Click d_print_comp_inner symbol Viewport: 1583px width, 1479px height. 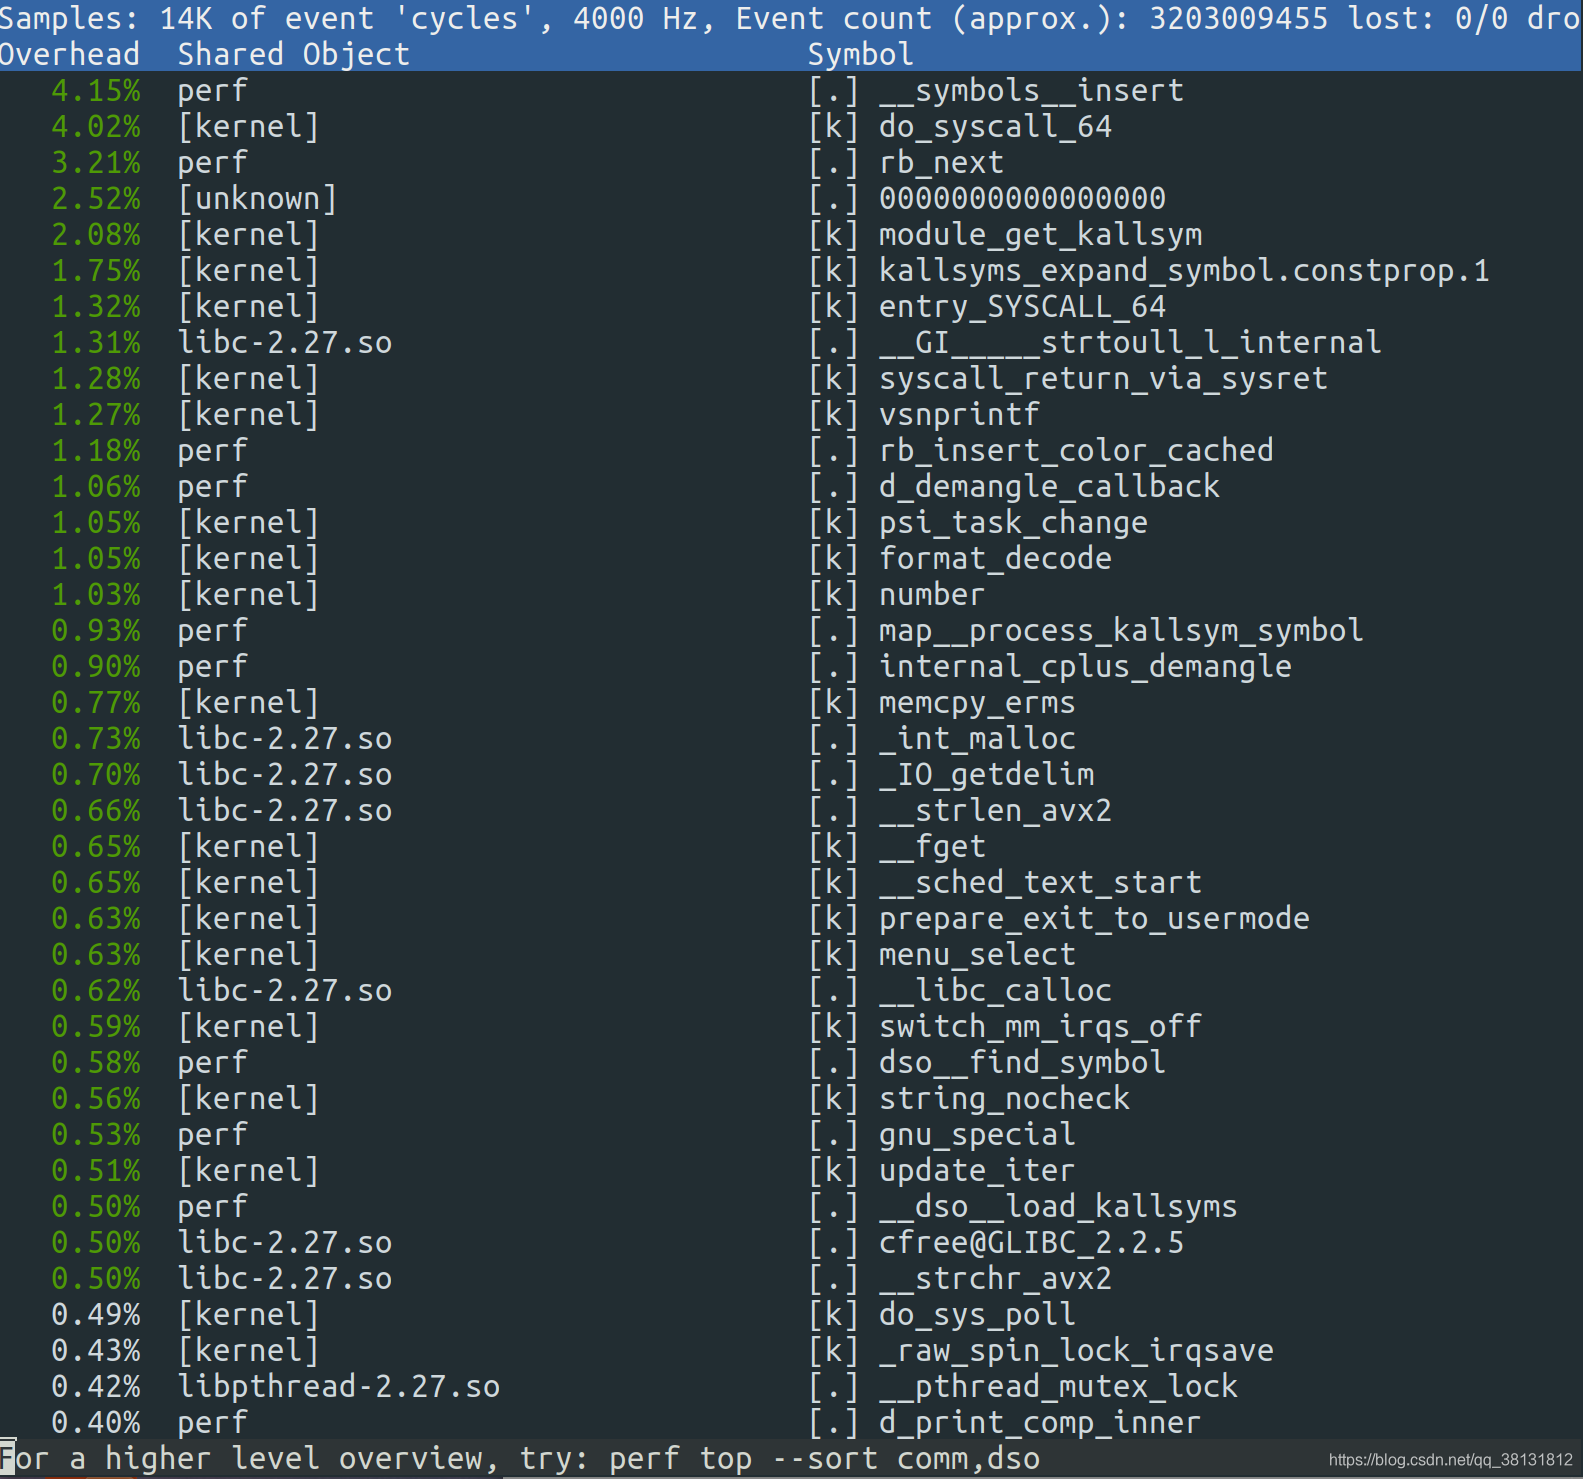point(1040,1422)
